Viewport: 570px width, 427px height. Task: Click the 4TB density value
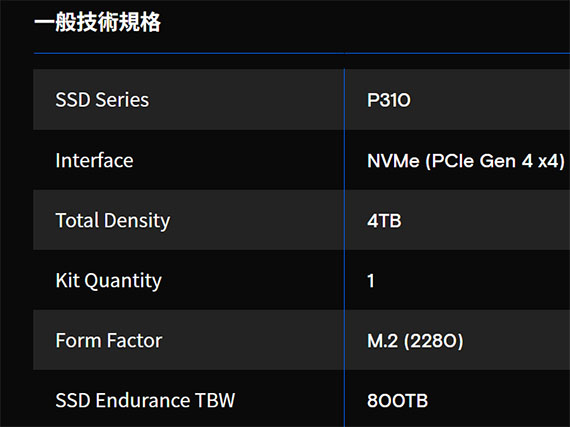click(x=384, y=221)
